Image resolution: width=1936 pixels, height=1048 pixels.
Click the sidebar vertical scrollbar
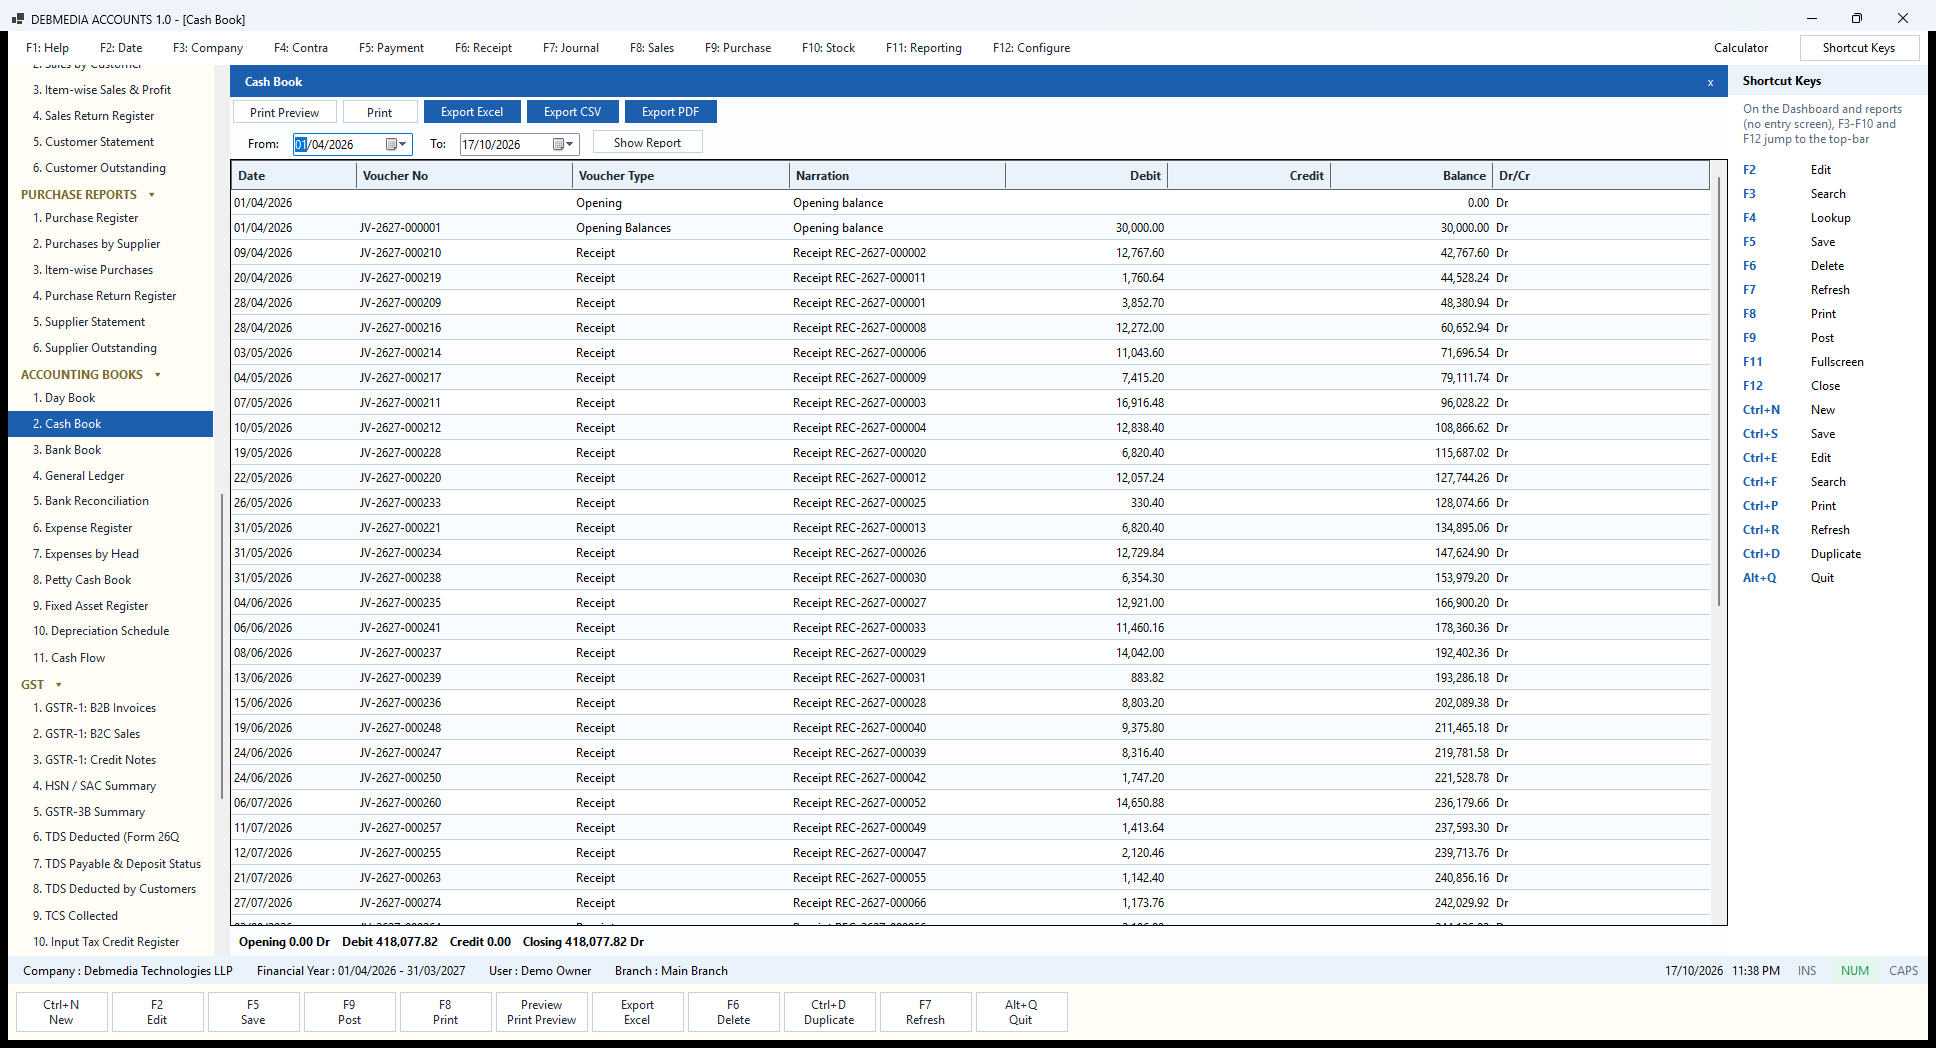(x=221, y=645)
